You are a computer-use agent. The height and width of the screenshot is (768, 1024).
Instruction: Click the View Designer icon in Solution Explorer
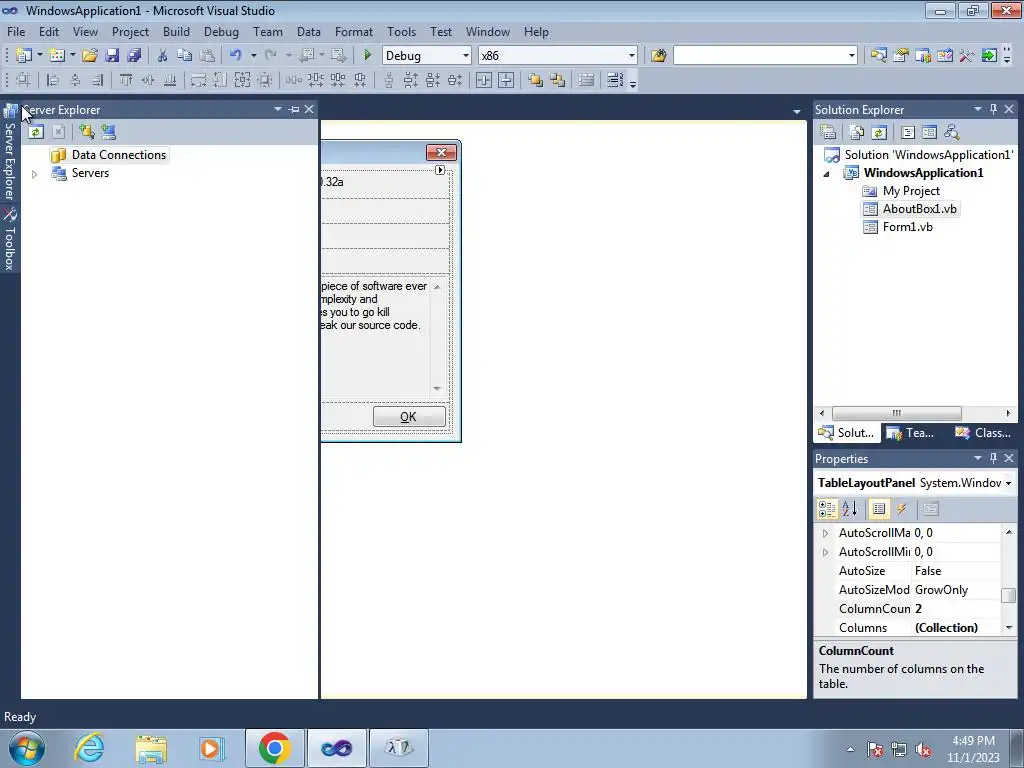pyautogui.click(x=929, y=132)
